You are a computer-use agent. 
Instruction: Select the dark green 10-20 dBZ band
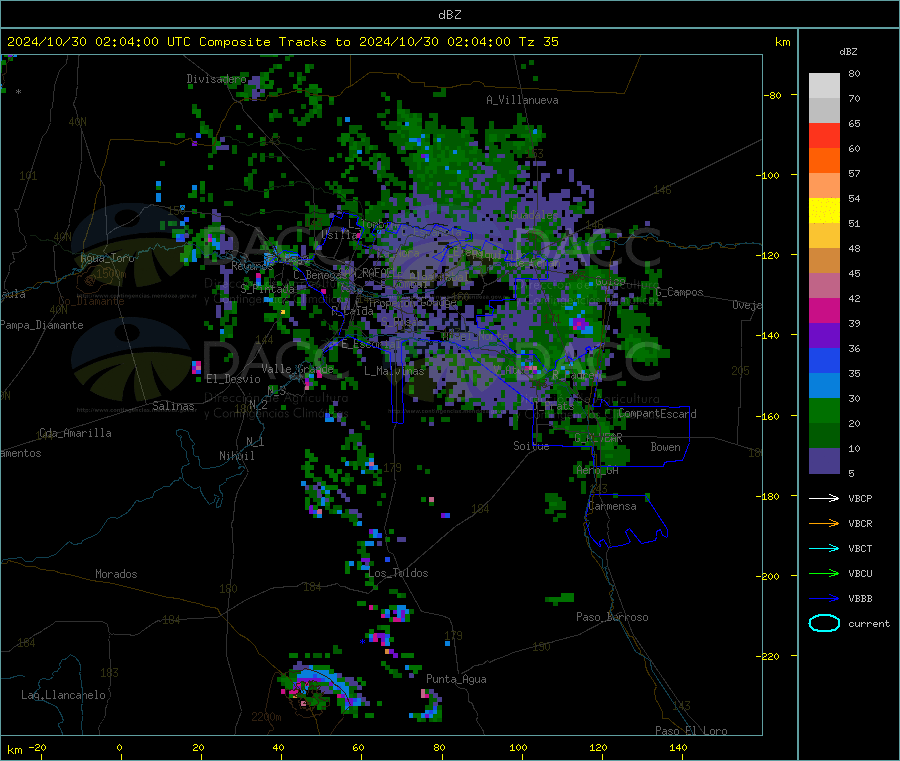(824, 436)
